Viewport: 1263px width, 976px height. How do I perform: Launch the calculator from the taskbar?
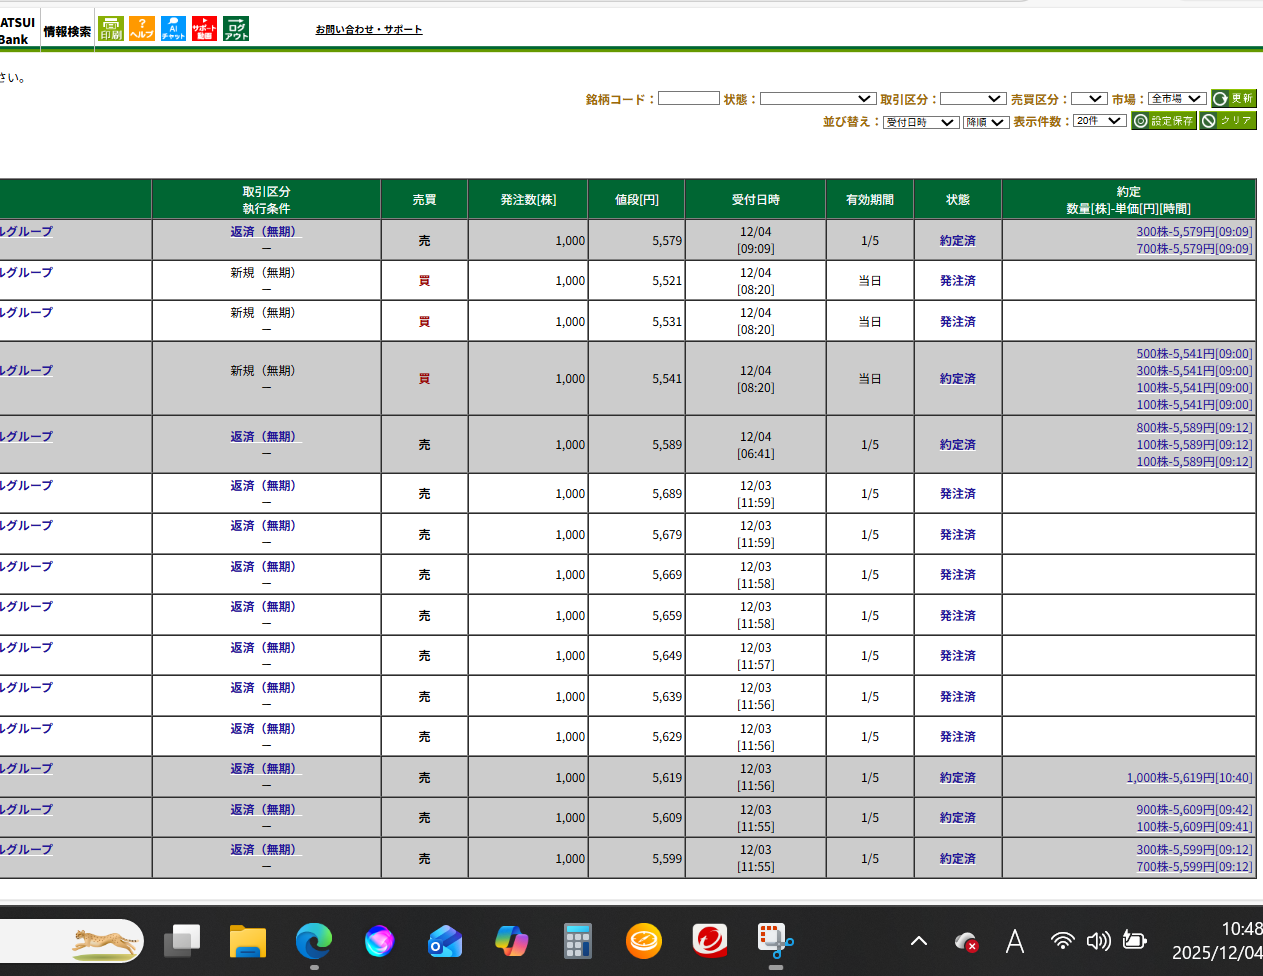(x=578, y=941)
